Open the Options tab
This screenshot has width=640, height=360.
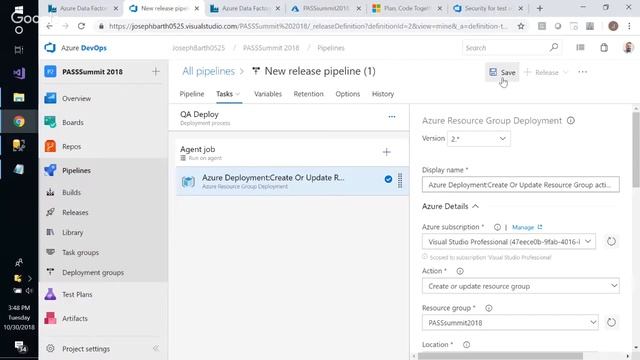pyautogui.click(x=348, y=94)
